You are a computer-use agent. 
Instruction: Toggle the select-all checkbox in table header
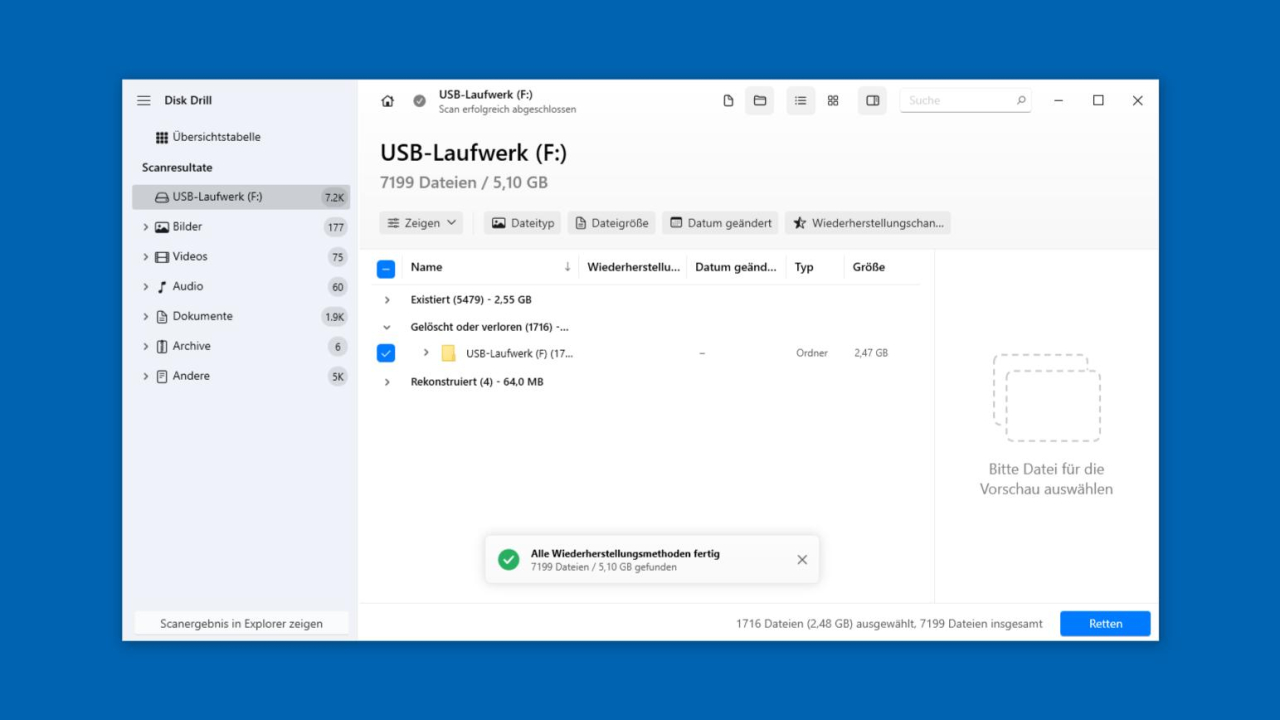click(386, 268)
